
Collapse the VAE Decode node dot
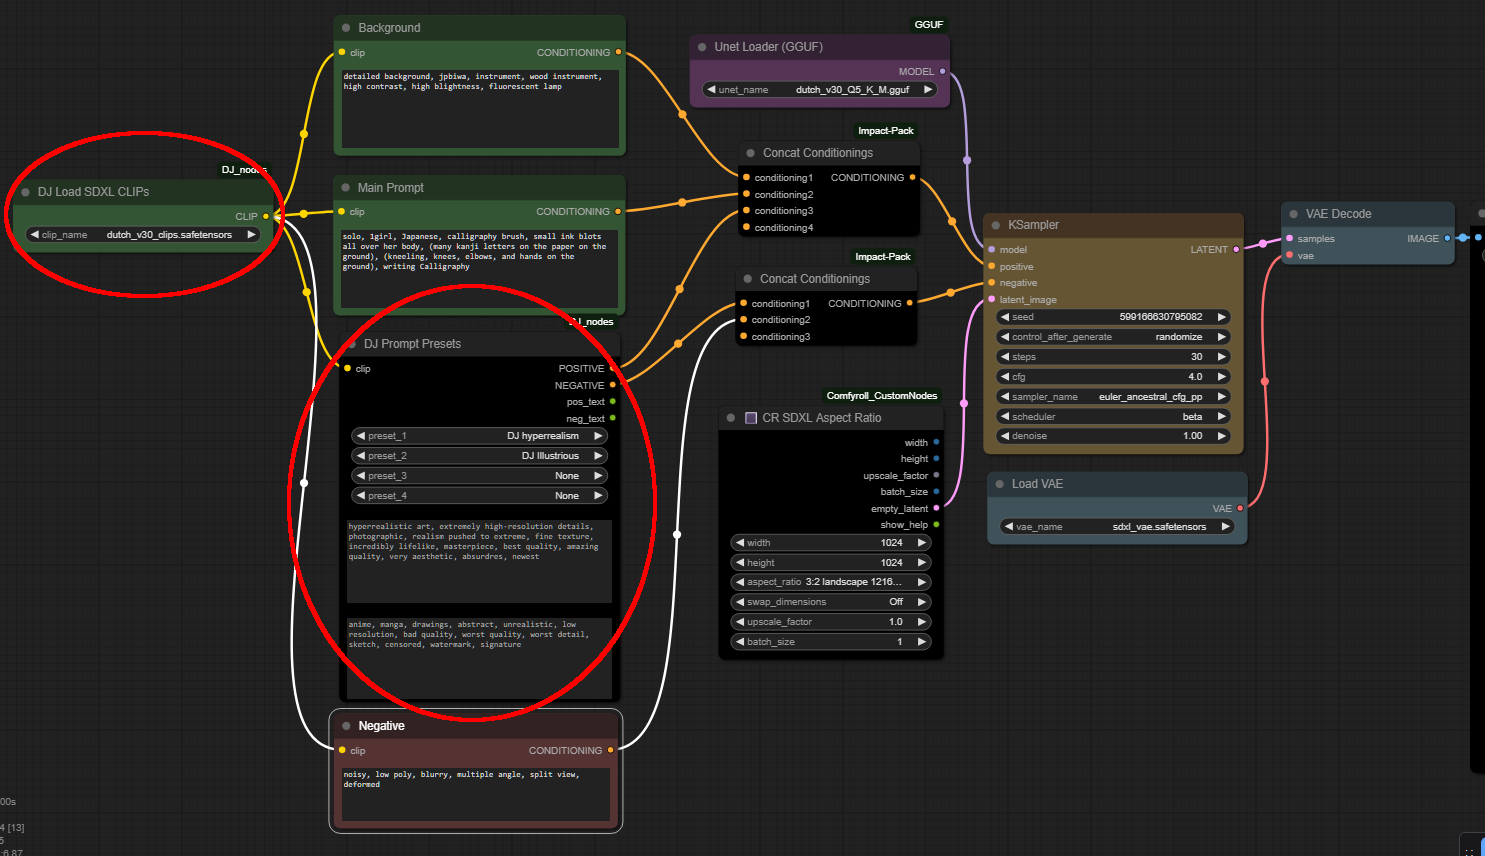(x=1294, y=214)
